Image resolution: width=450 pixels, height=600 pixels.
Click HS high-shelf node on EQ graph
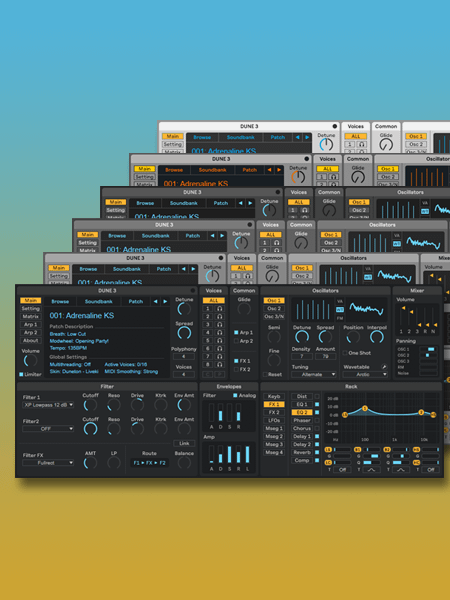pos(433,415)
